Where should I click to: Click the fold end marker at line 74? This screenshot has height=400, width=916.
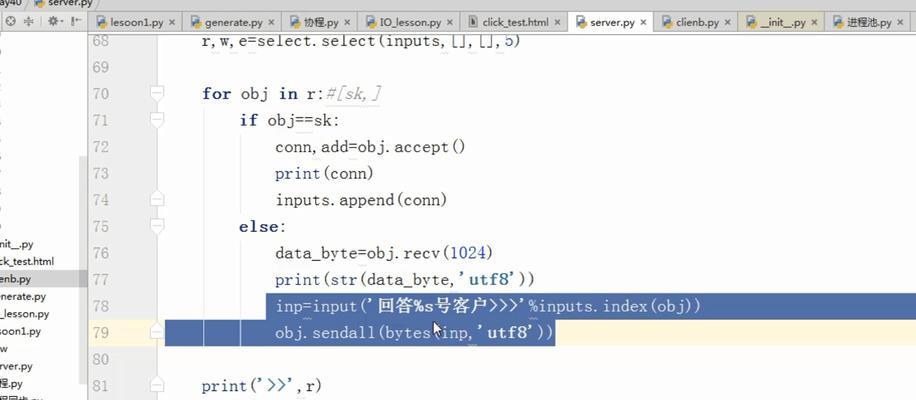coord(157,200)
